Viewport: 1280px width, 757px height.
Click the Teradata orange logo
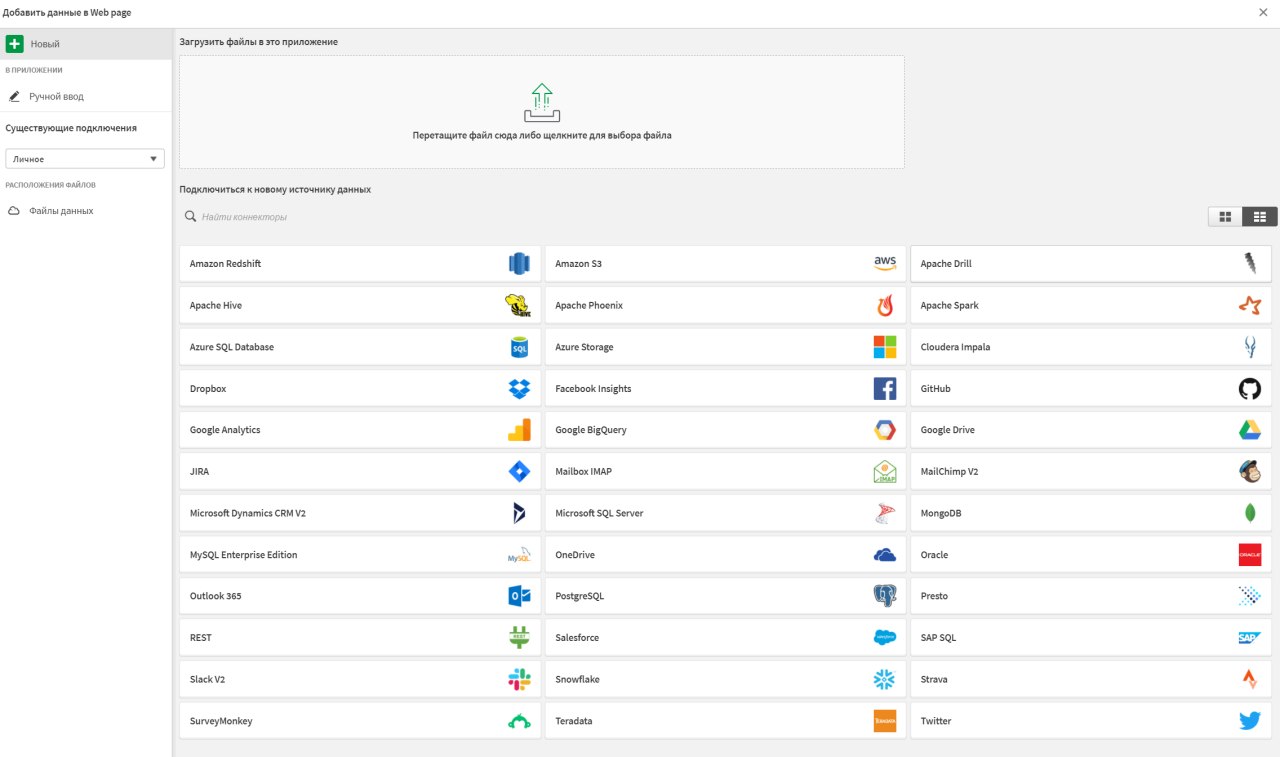tap(884, 721)
